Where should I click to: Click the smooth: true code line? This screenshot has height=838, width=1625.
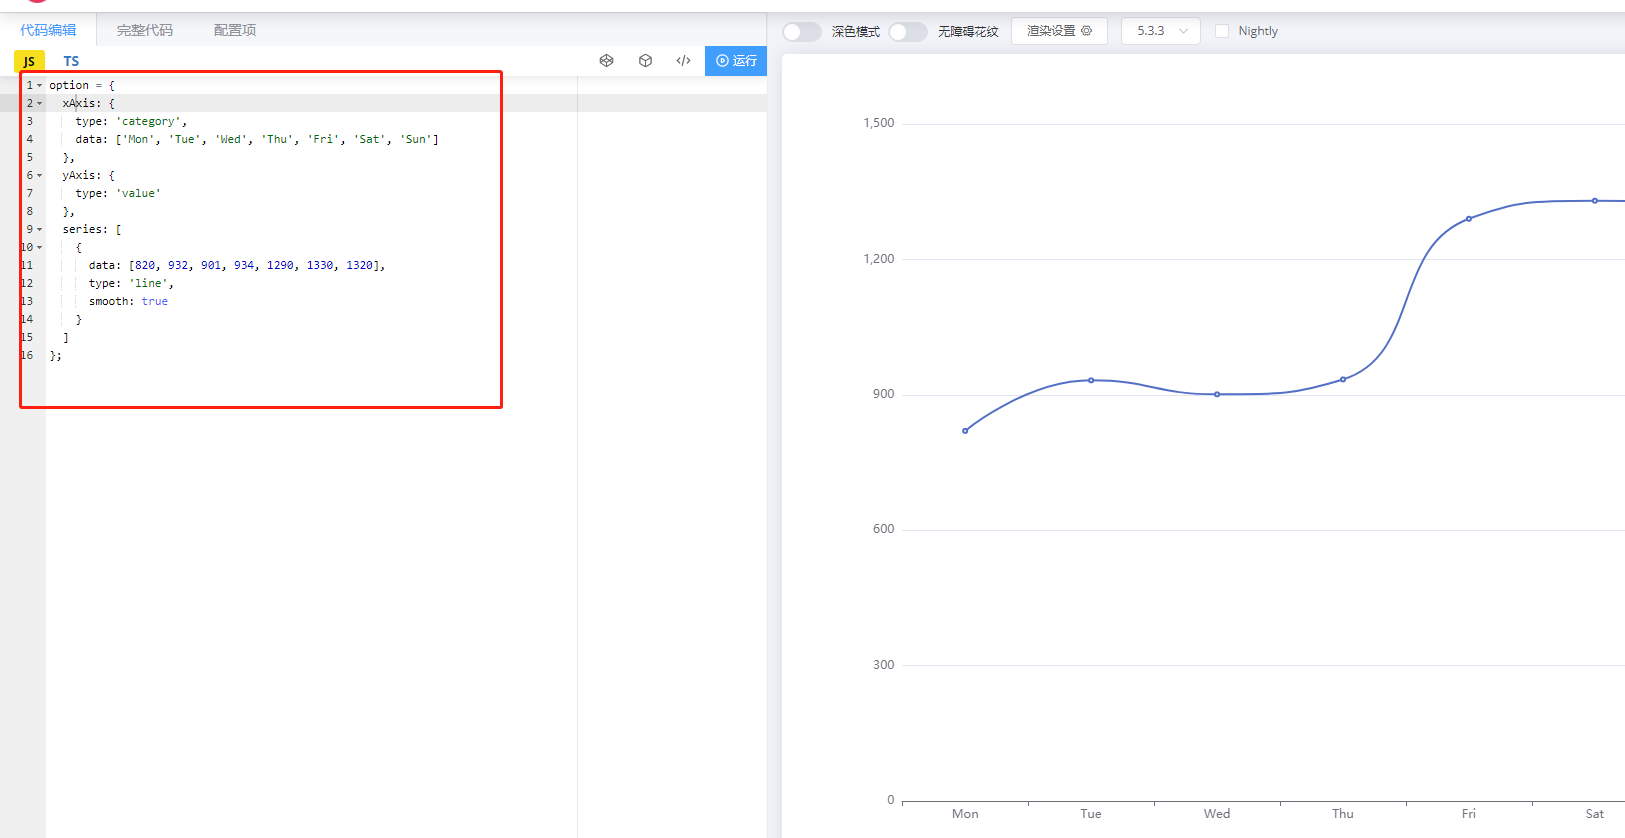click(128, 302)
